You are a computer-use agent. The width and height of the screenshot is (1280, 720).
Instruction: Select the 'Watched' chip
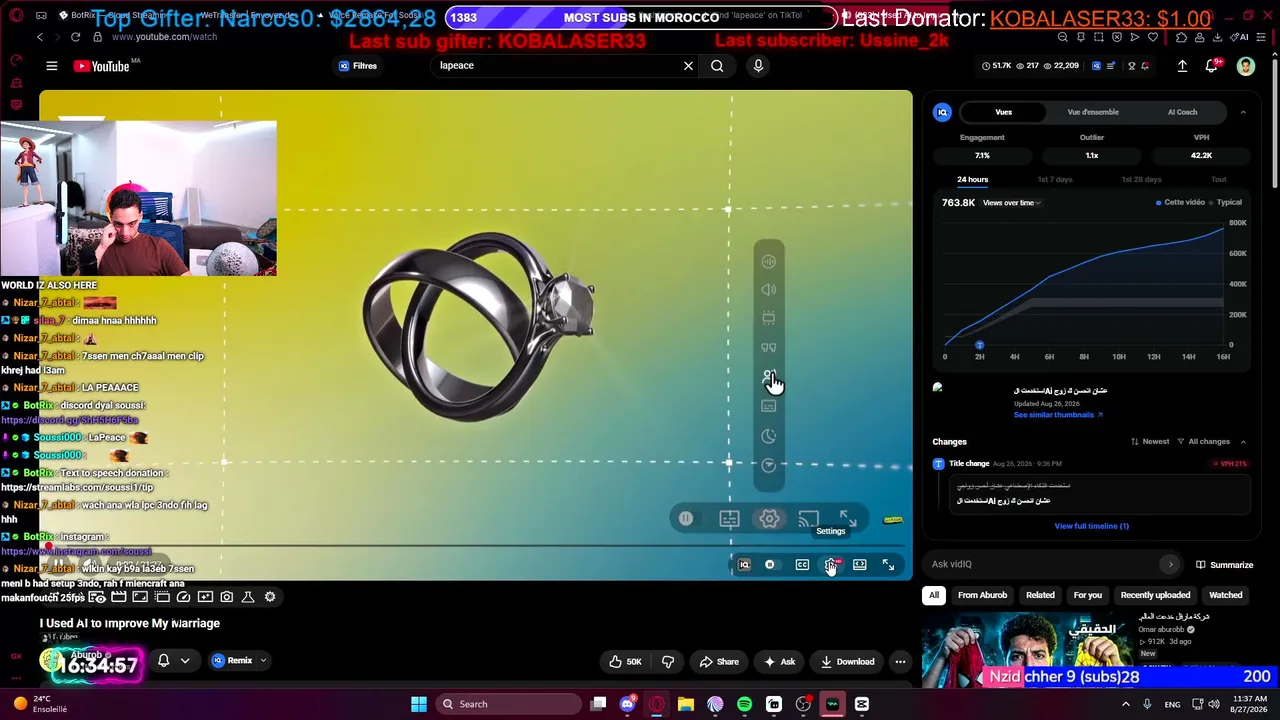click(x=1225, y=595)
